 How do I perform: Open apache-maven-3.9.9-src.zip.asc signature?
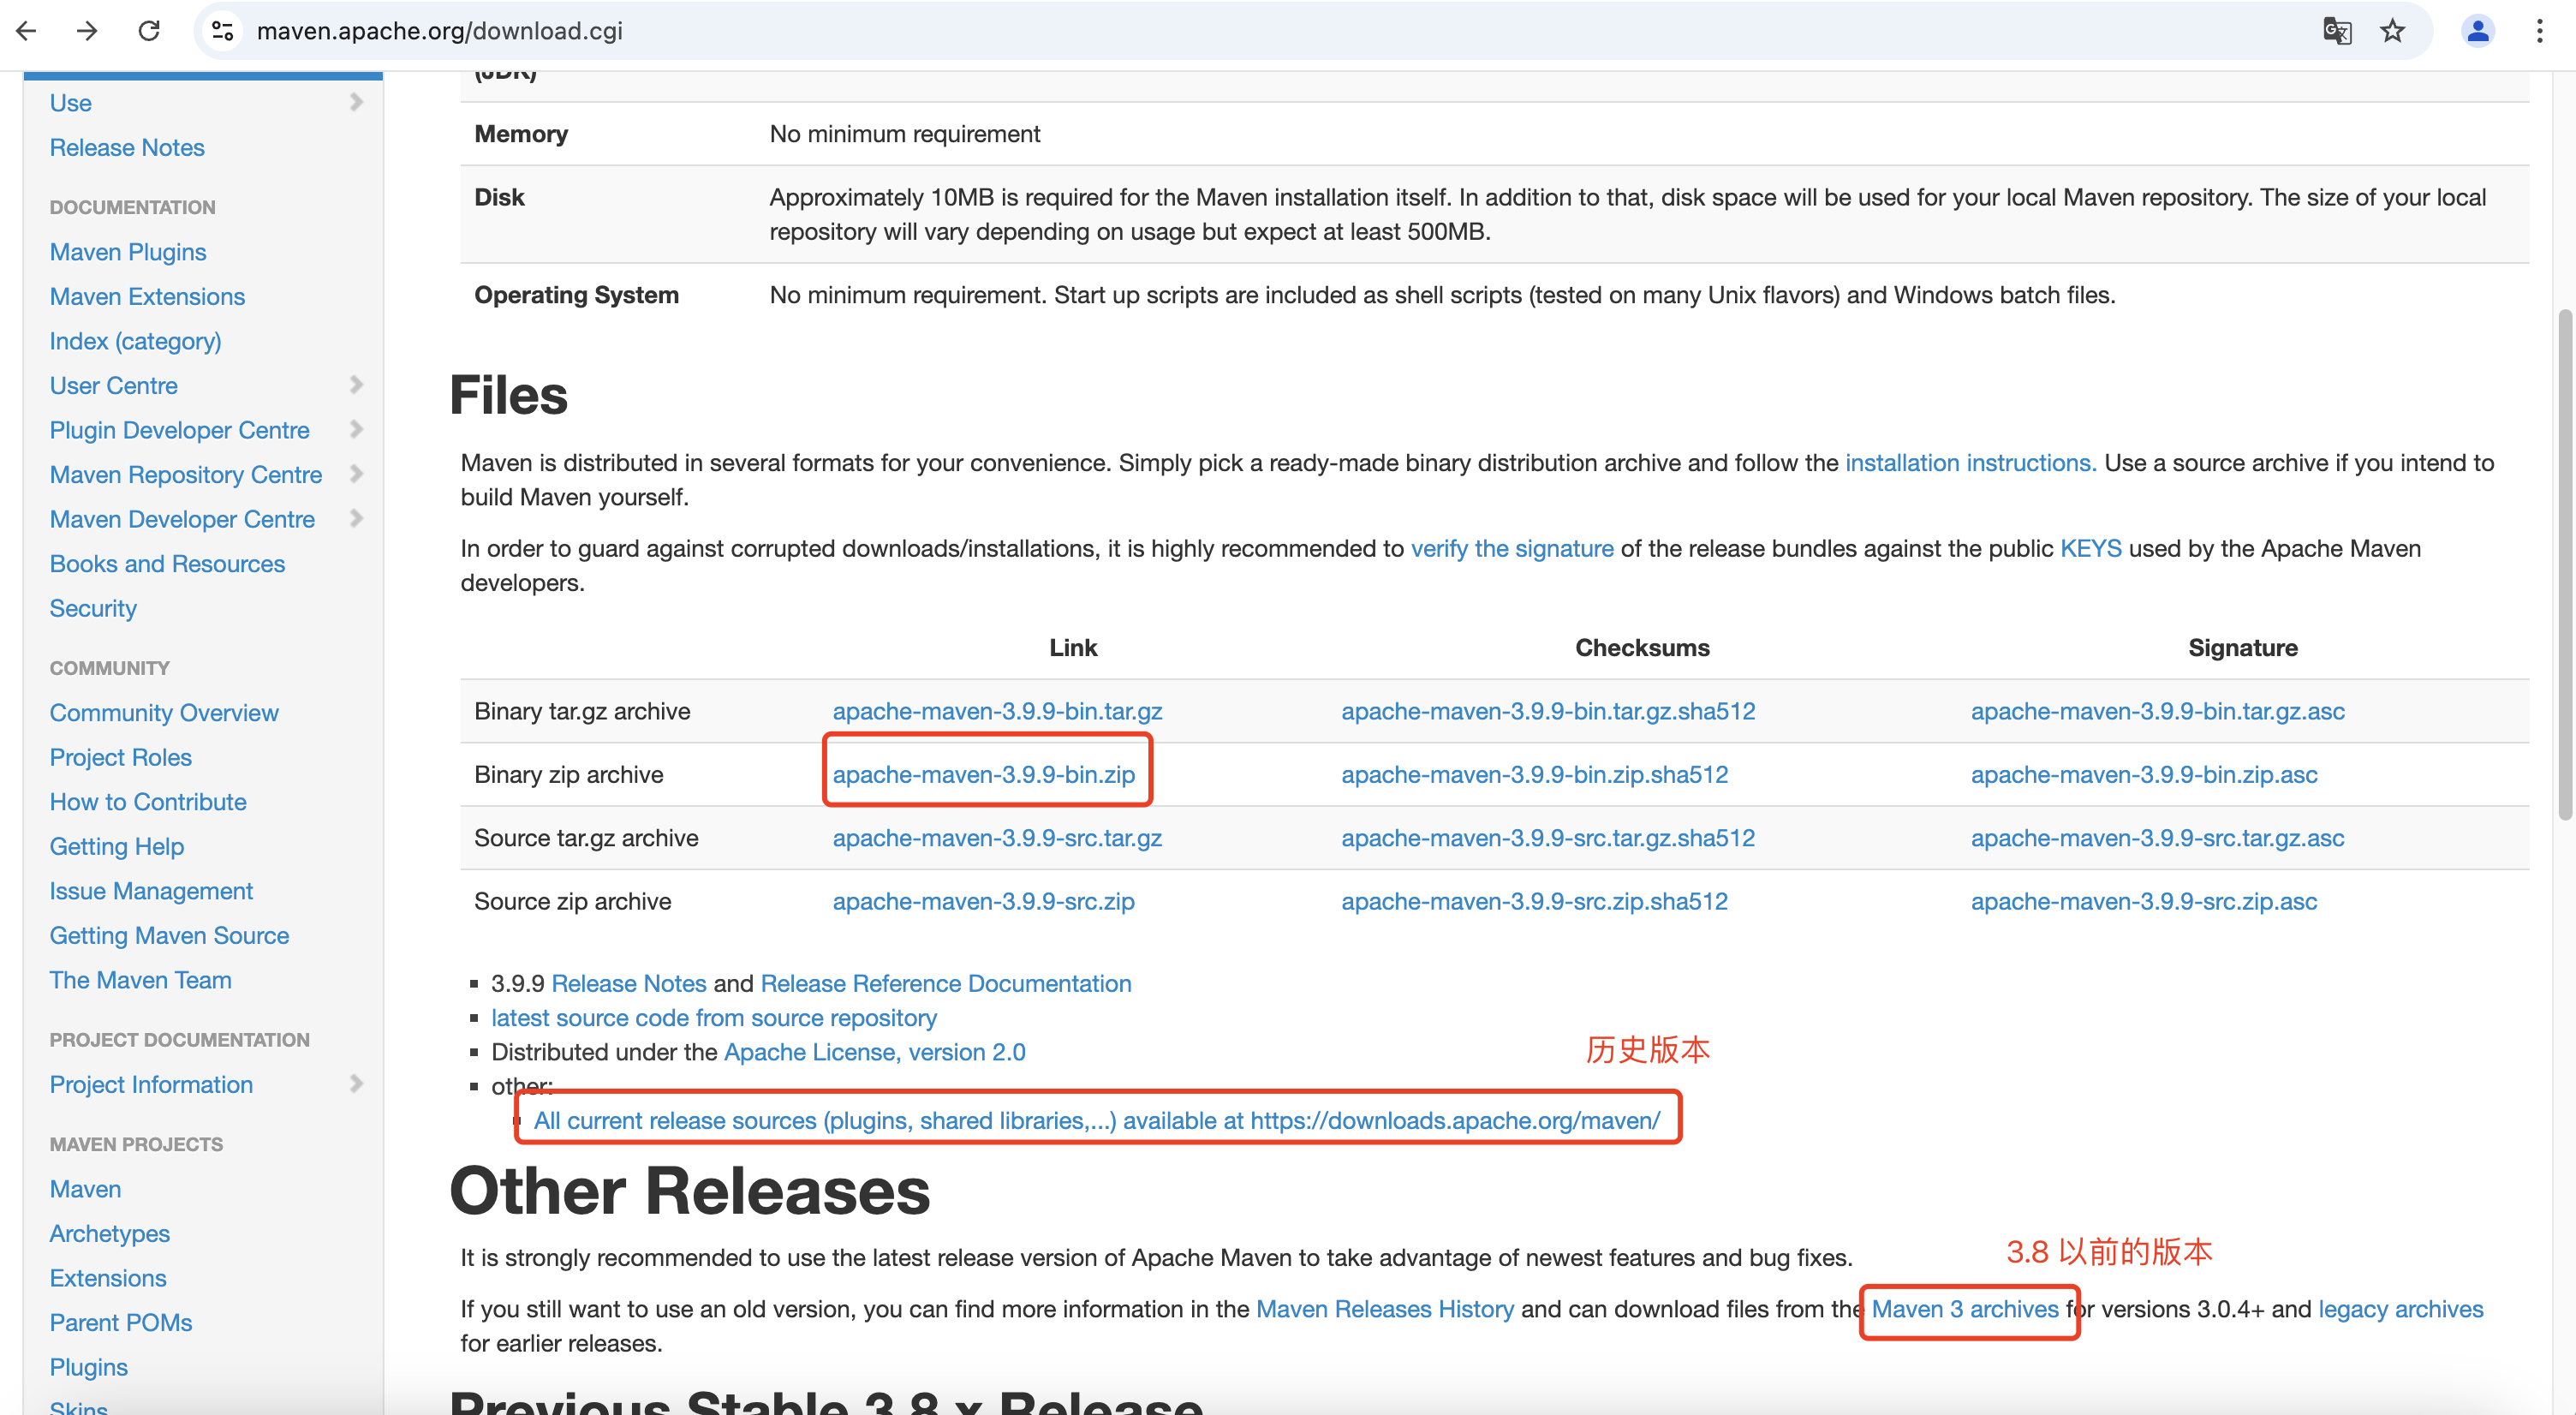click(2144, 902)
